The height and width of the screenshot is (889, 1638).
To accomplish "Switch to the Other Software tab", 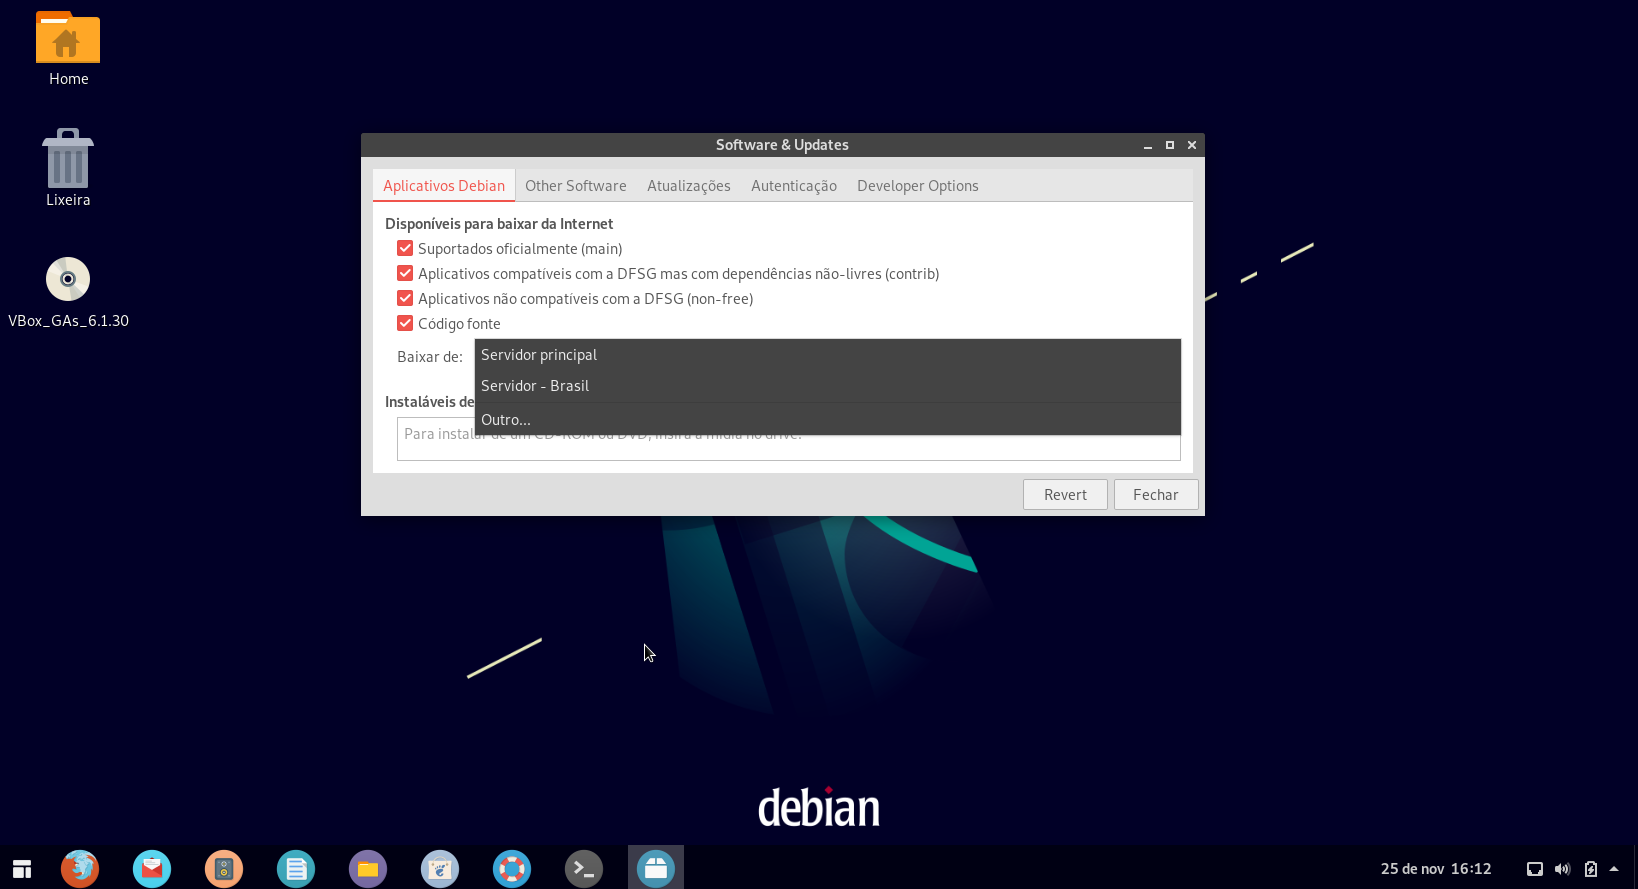I will click(576, 186).
